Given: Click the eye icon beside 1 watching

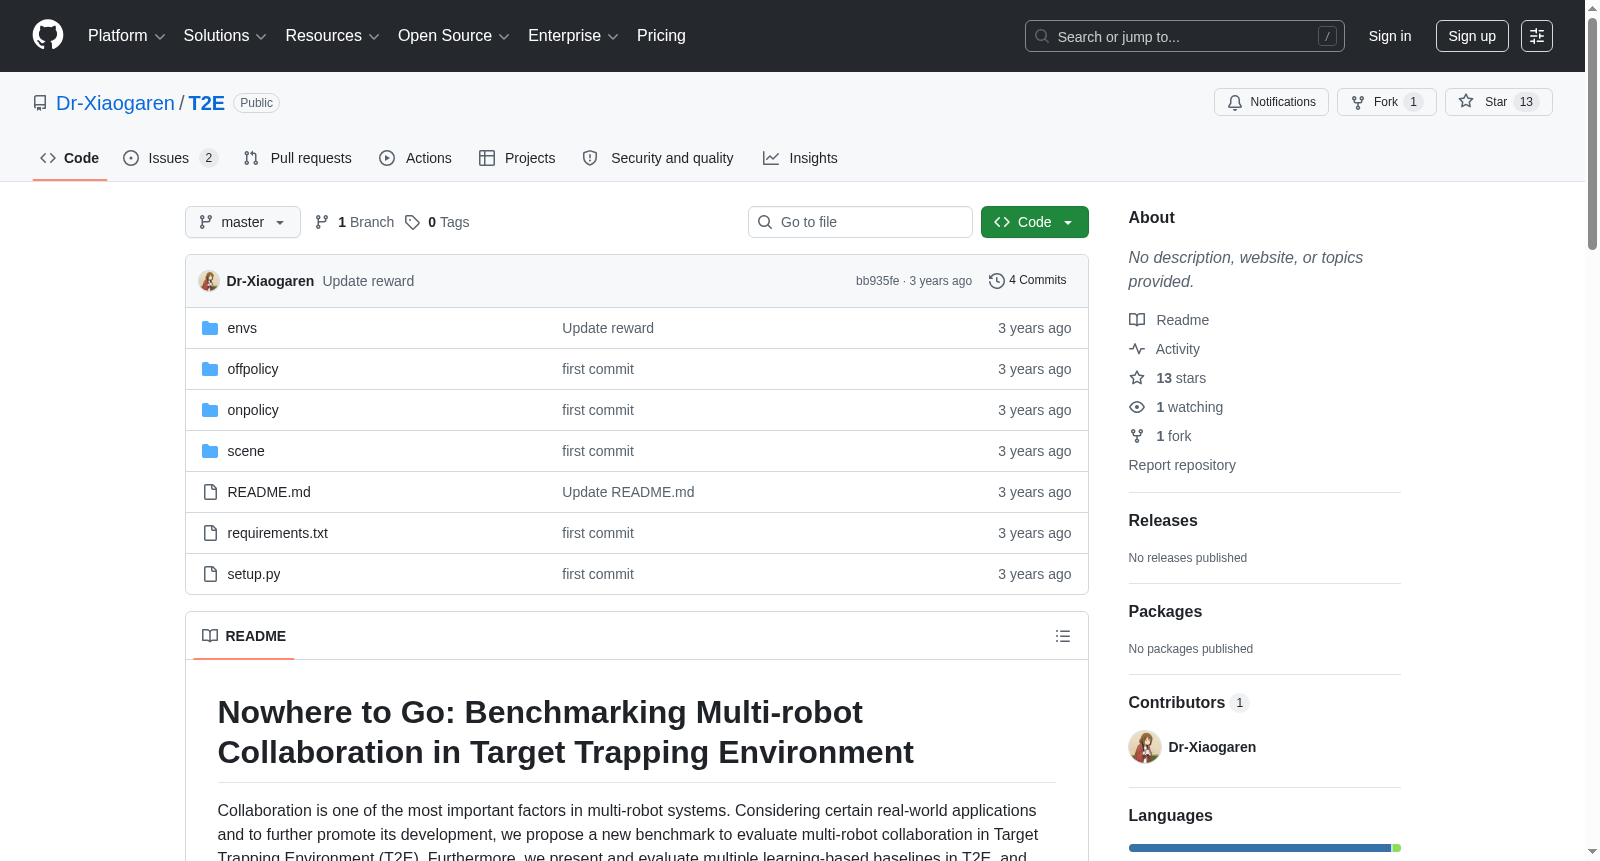Looking at the screenshot, I should pos(1137,407).
